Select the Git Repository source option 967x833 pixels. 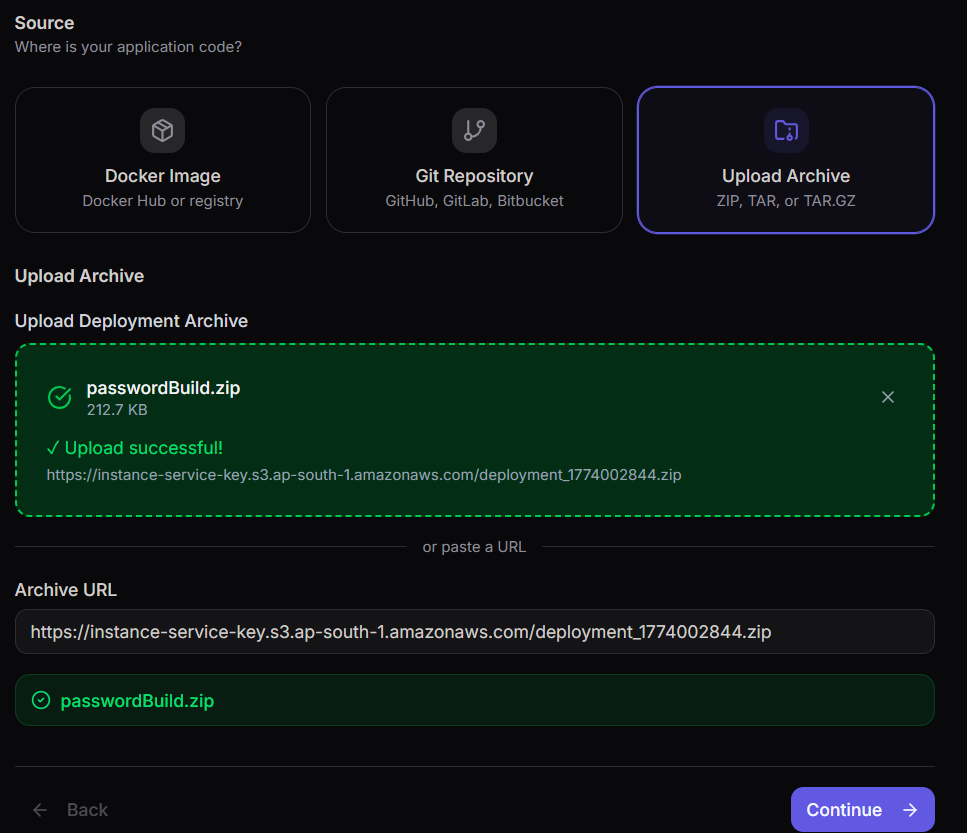tap(474, 160)
